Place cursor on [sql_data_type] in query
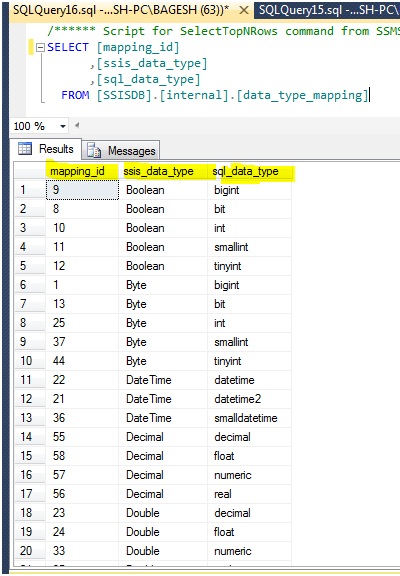 [149, 79]
